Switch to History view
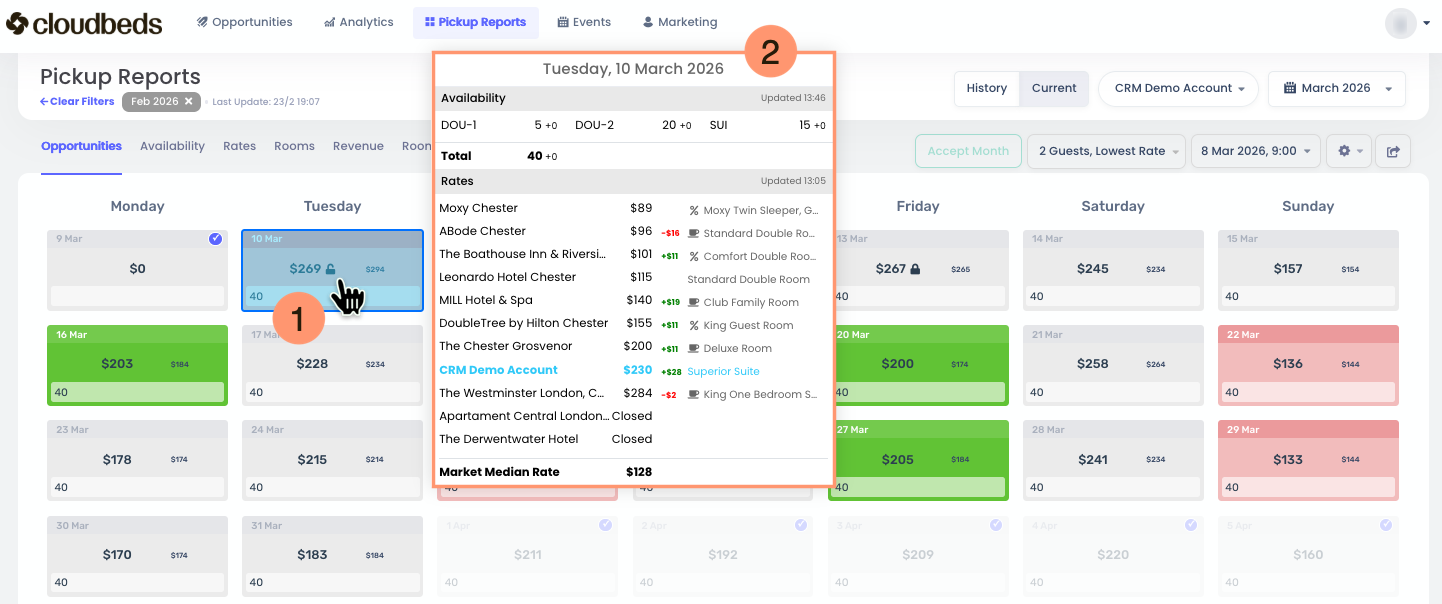This screenshot has height=604, width=1442. [986, 88]
